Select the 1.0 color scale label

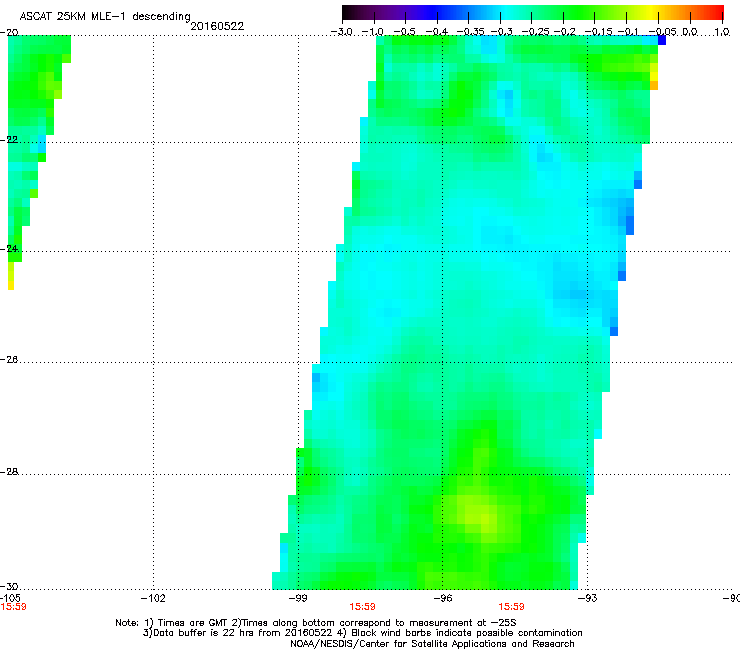click(722, 32)
